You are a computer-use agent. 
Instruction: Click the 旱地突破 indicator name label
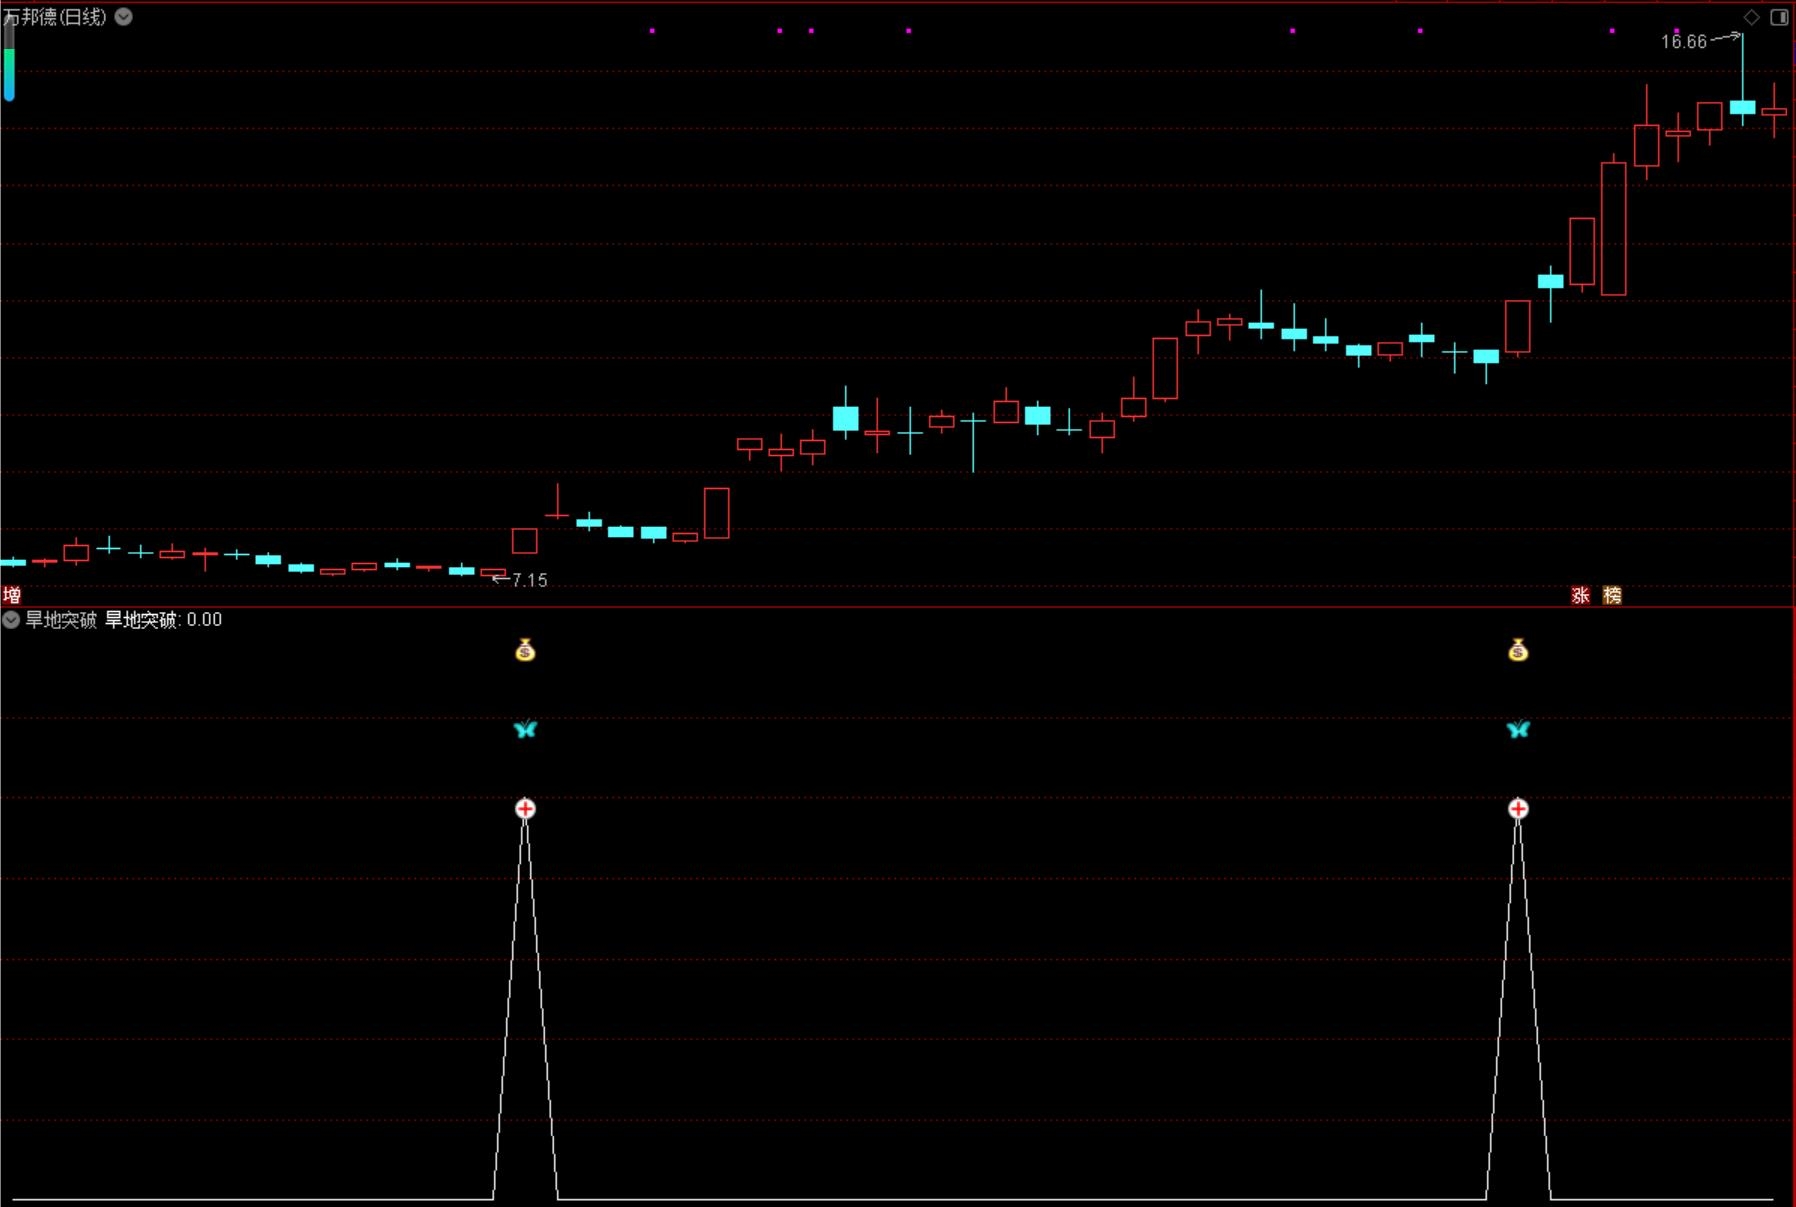point(61,620)
